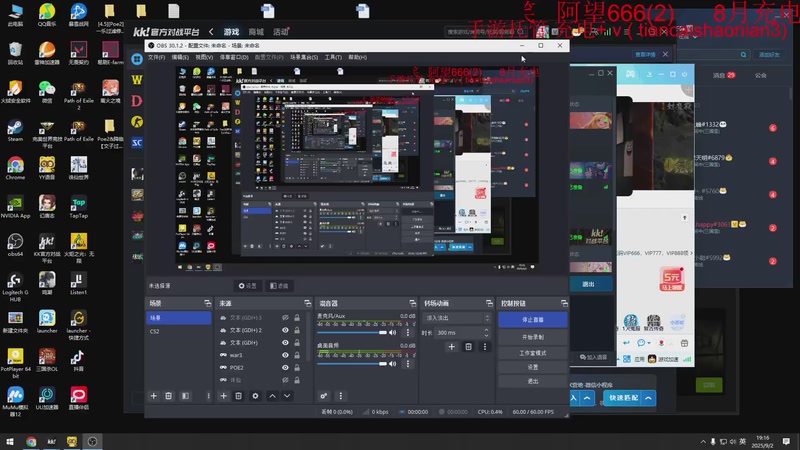Pop out the scenes dock

click(x=207, y=303)
